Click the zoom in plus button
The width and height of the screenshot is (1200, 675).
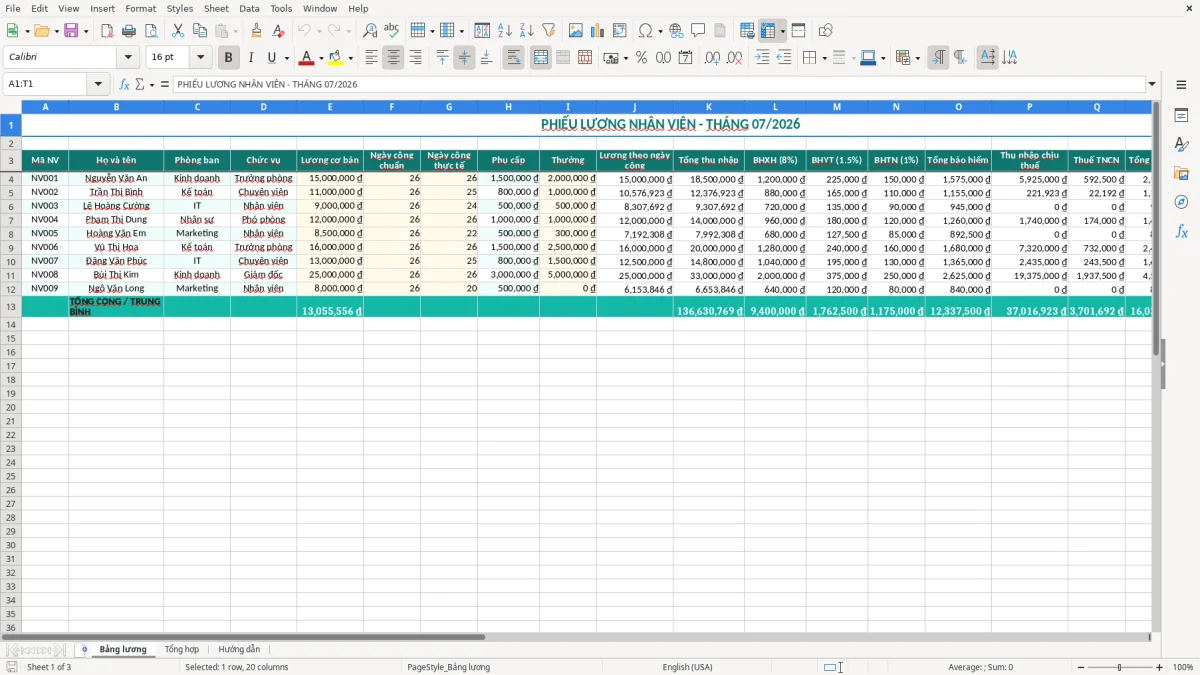pos(1160,667)
